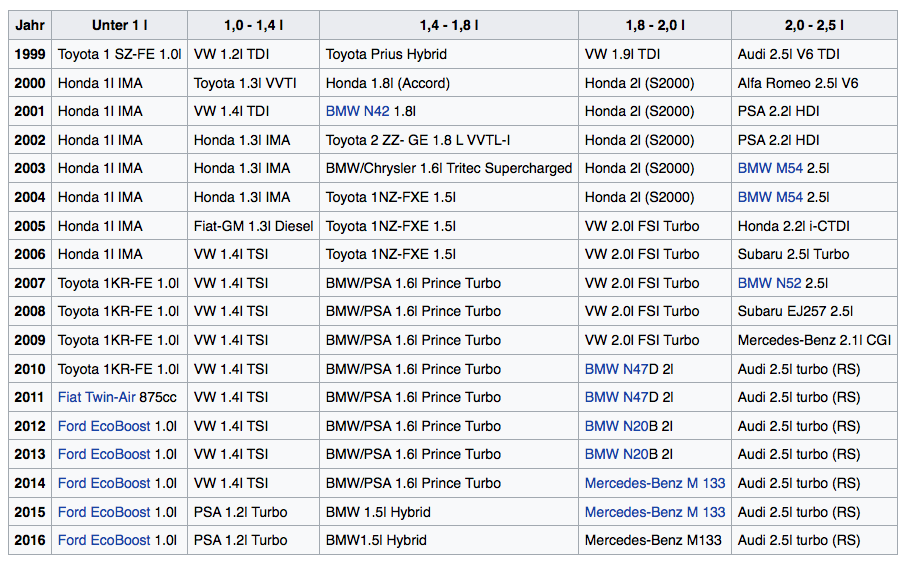
Task: Click the 'Audi 2.5l V6 TDI' cell
Action: [x=814, y=54]
